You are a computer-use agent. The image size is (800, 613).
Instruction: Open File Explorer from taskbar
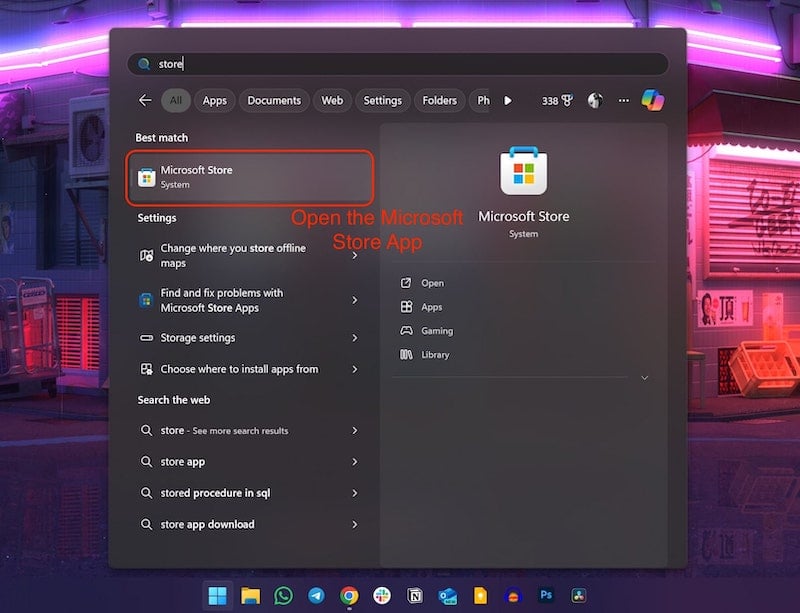[251, 596]
